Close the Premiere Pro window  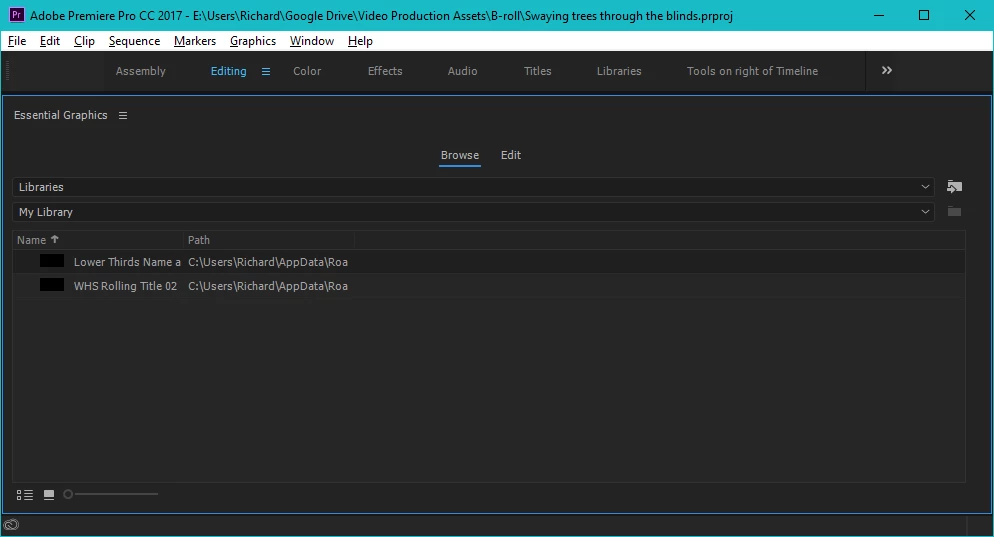click(x=969, y=15)
